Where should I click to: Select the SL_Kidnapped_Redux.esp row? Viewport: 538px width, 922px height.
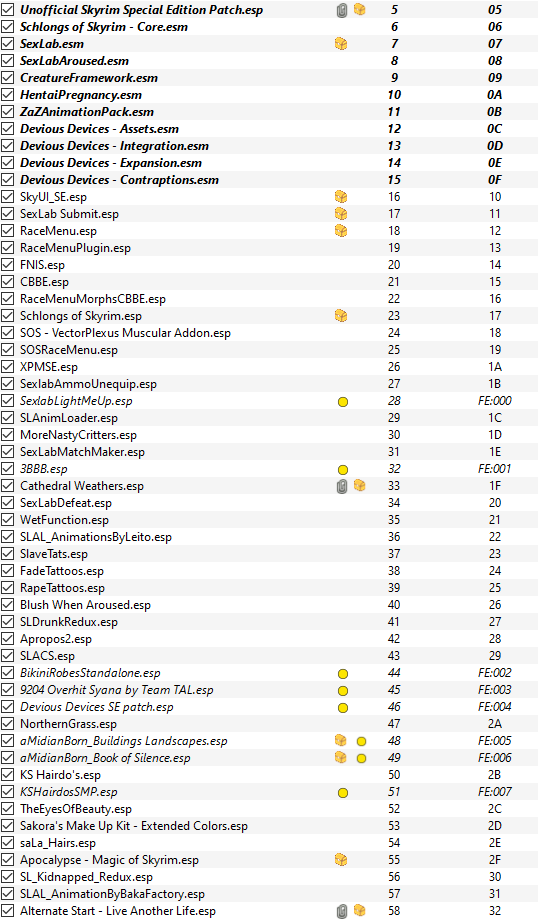(269, 877)
